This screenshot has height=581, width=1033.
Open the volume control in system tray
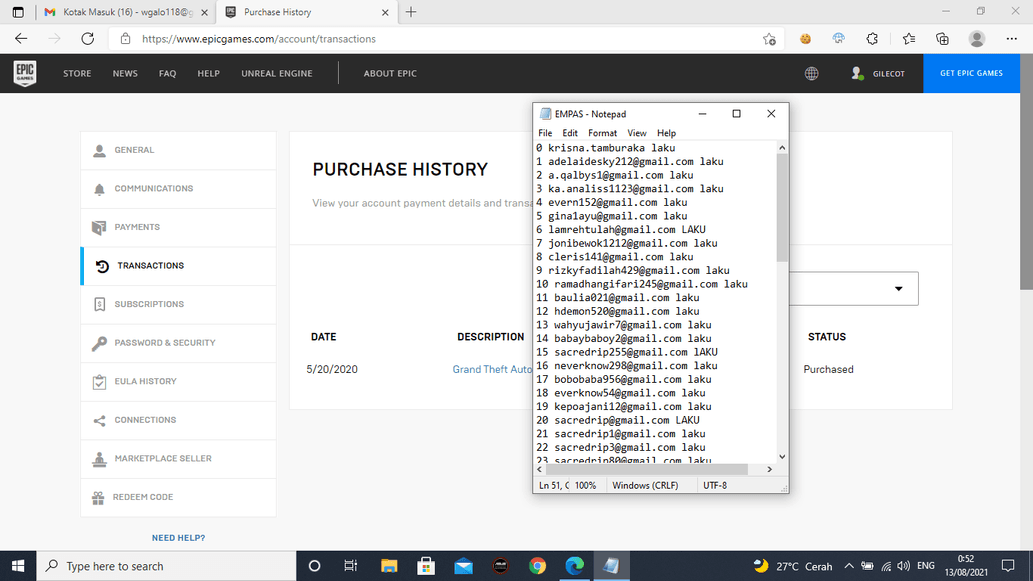point(904,566)
